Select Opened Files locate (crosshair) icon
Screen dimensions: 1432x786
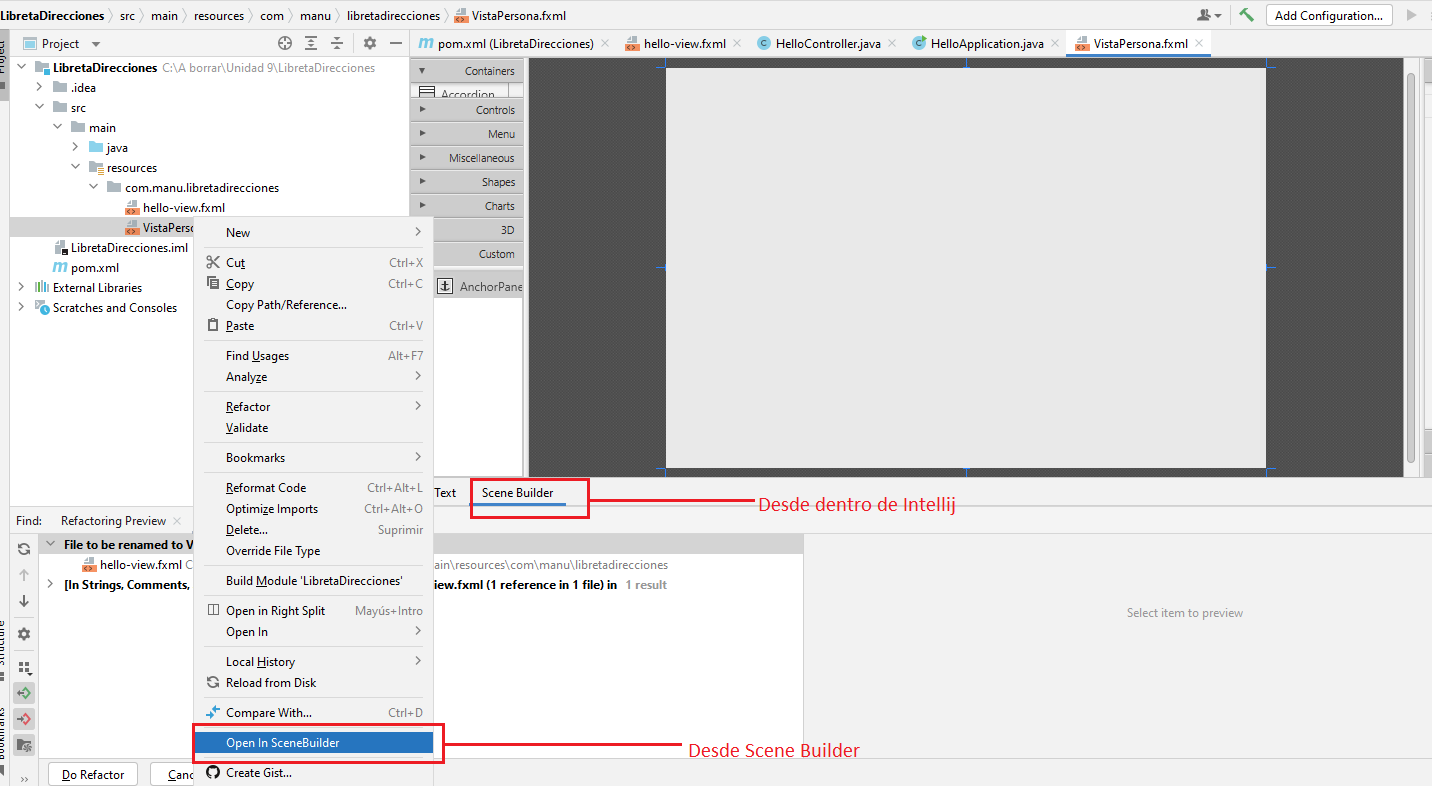pyautogui.click(x=285, y=43)
